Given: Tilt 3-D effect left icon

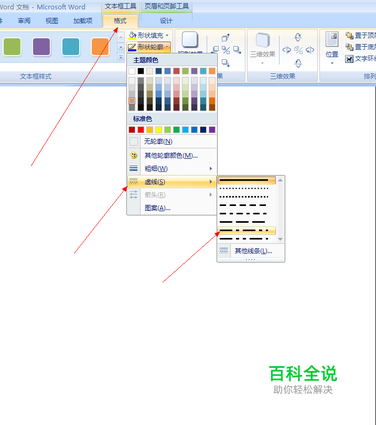Looking at the screenshot, I should [287, 50].
